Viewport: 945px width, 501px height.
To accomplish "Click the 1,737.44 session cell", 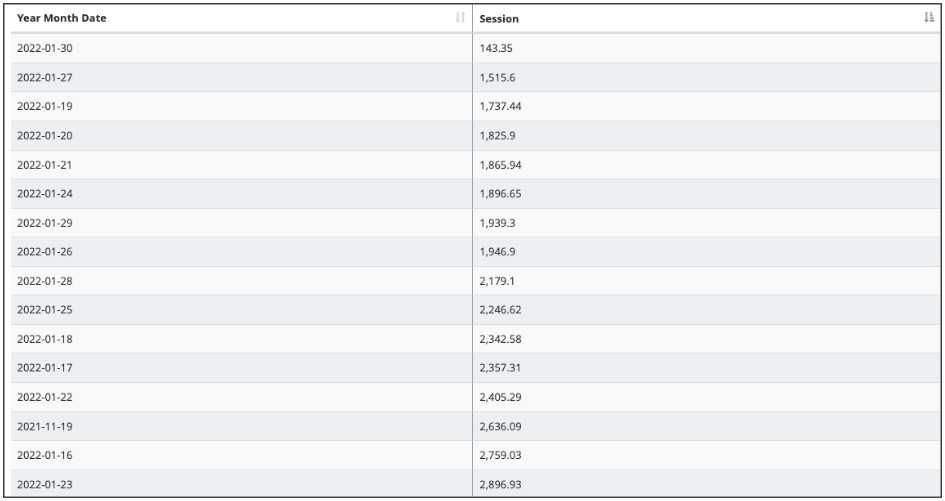I will (x=500, y=106).
